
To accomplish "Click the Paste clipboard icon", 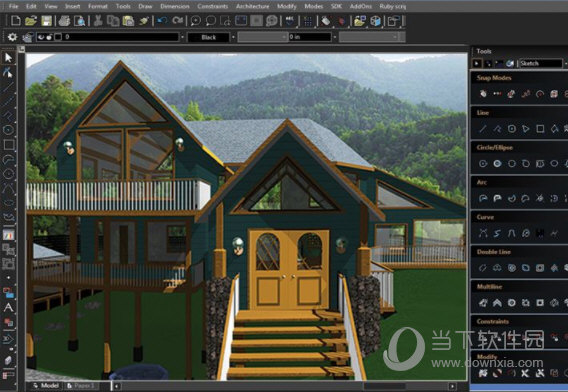I will point(128,21).
